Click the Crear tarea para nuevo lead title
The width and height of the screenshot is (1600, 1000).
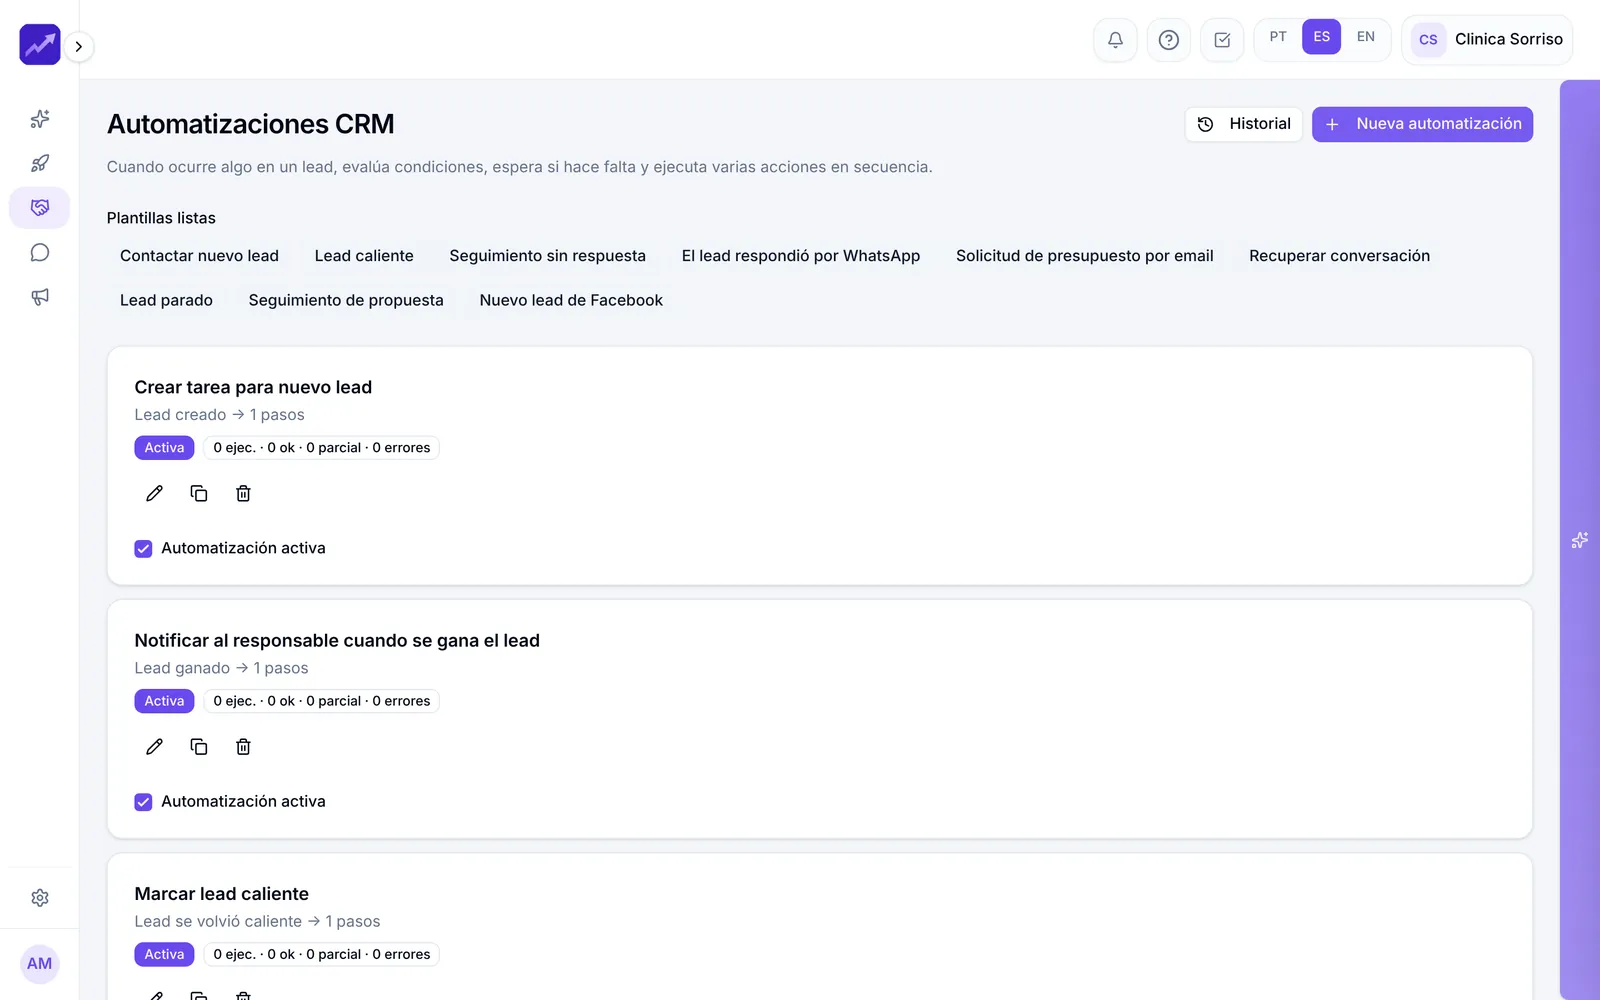[x=253, y=387]
